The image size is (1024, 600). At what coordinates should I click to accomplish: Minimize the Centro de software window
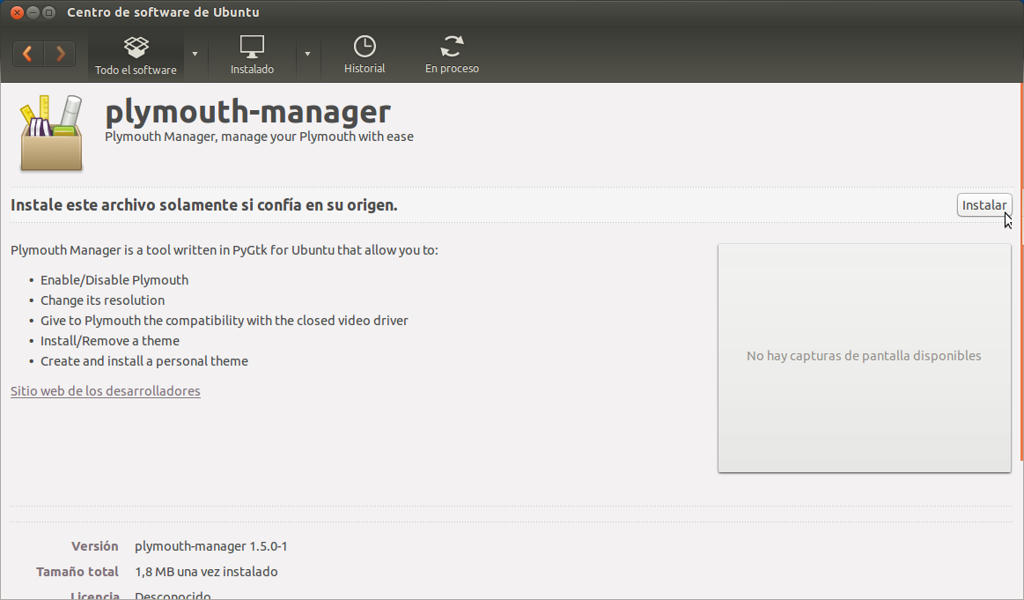coord(33,12)
